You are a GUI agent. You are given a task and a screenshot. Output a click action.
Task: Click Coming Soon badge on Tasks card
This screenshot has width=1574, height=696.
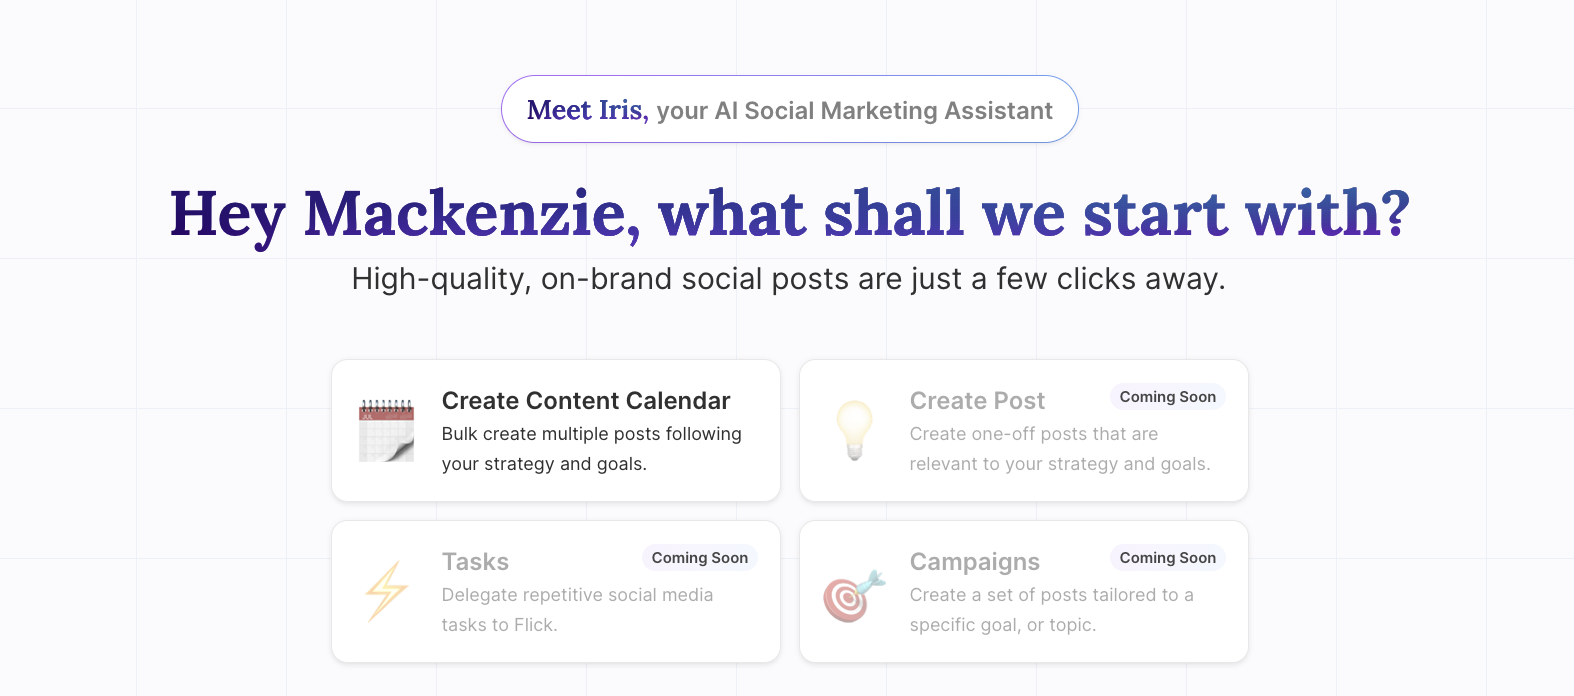[x=699, y=558]
